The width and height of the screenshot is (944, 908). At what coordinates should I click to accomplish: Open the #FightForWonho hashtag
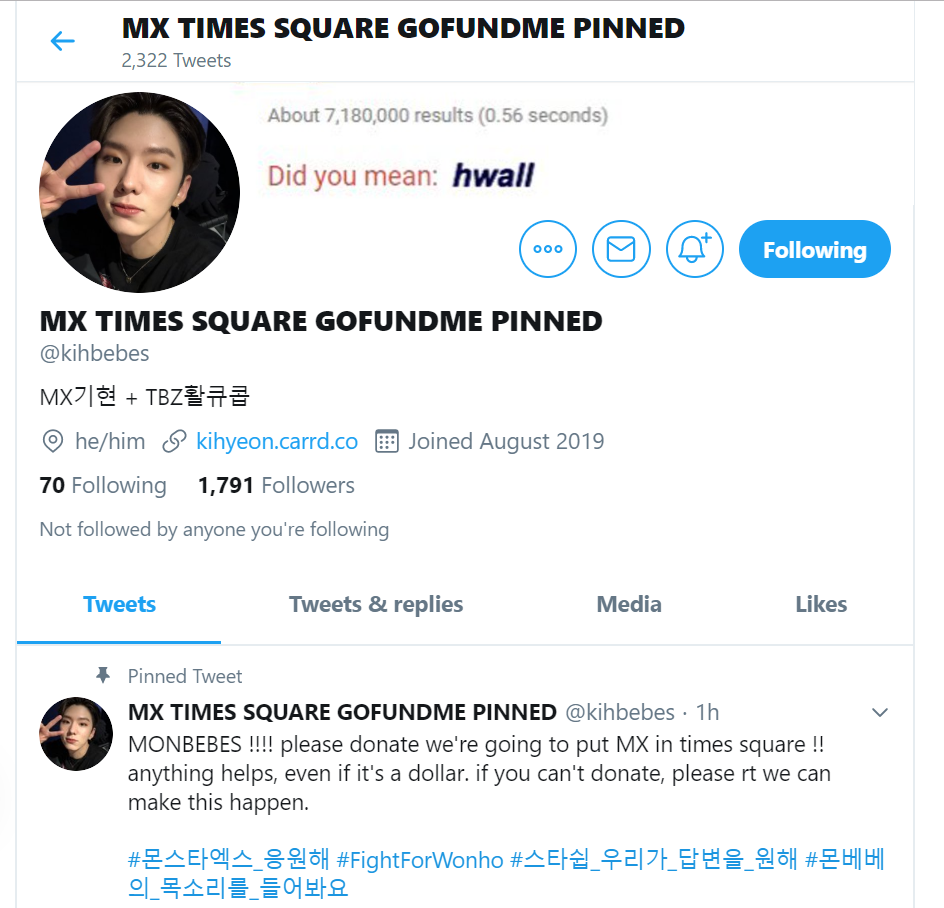pos(420,859)
